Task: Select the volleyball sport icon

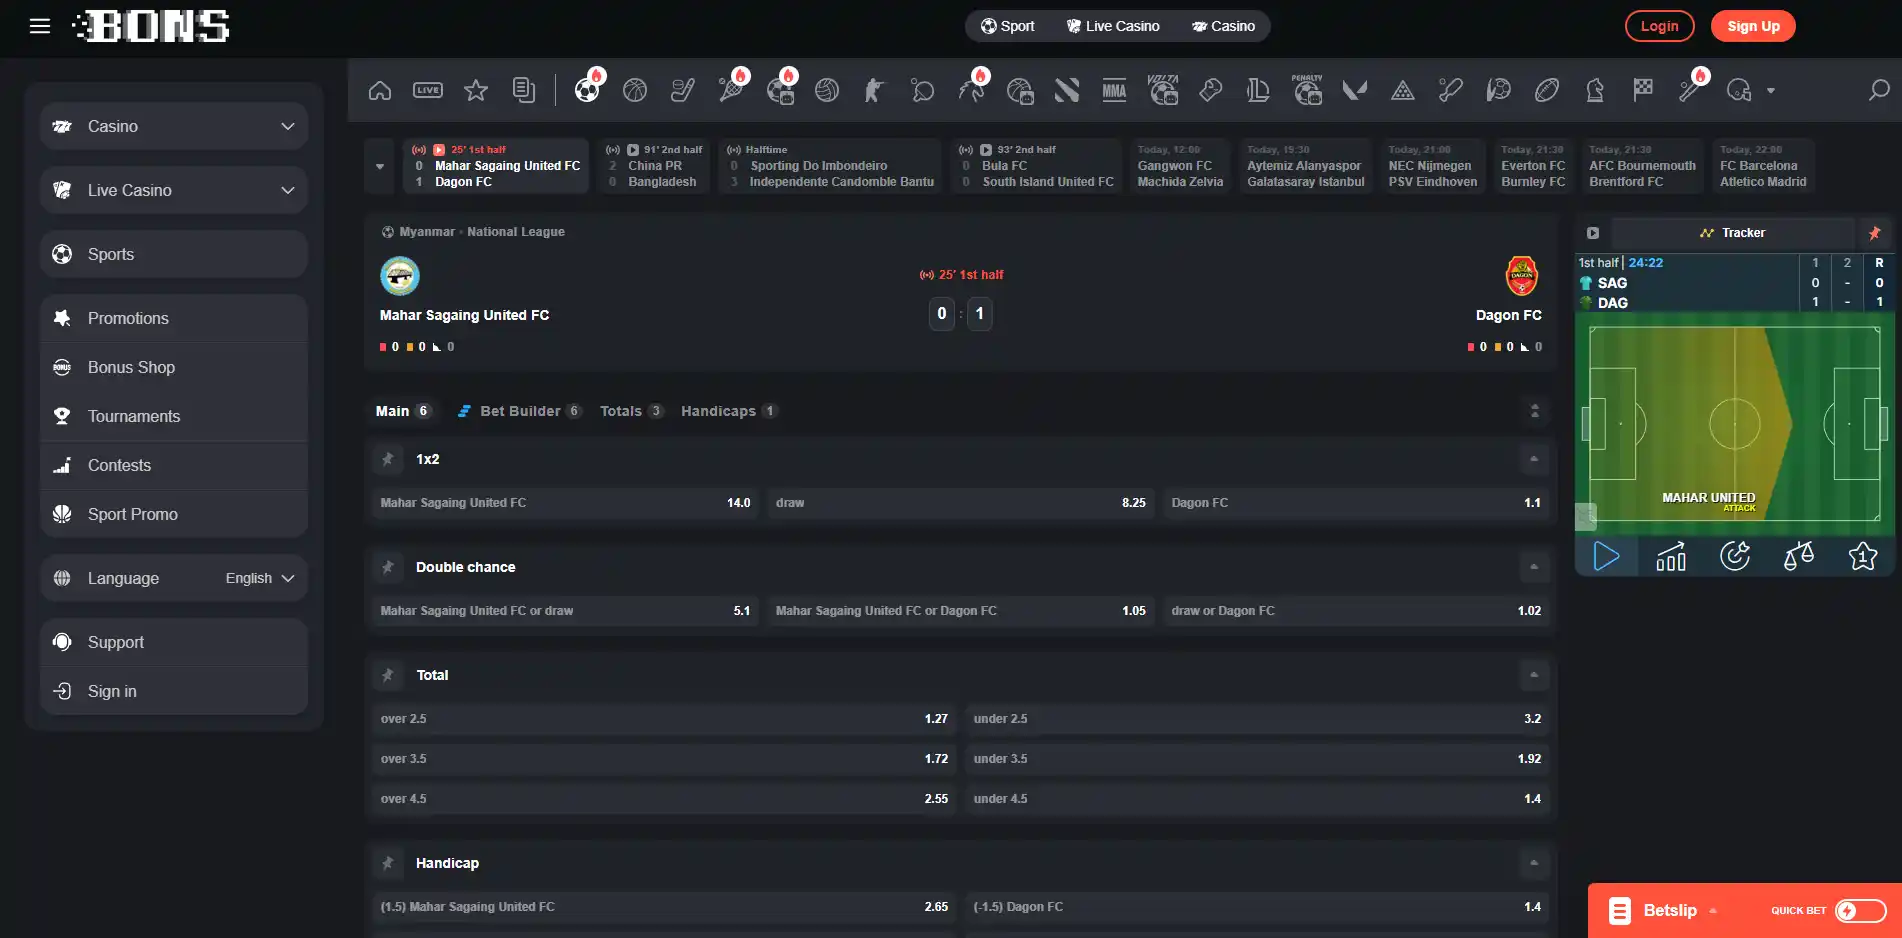Action: pyautogui.click(x=827, y=91)
